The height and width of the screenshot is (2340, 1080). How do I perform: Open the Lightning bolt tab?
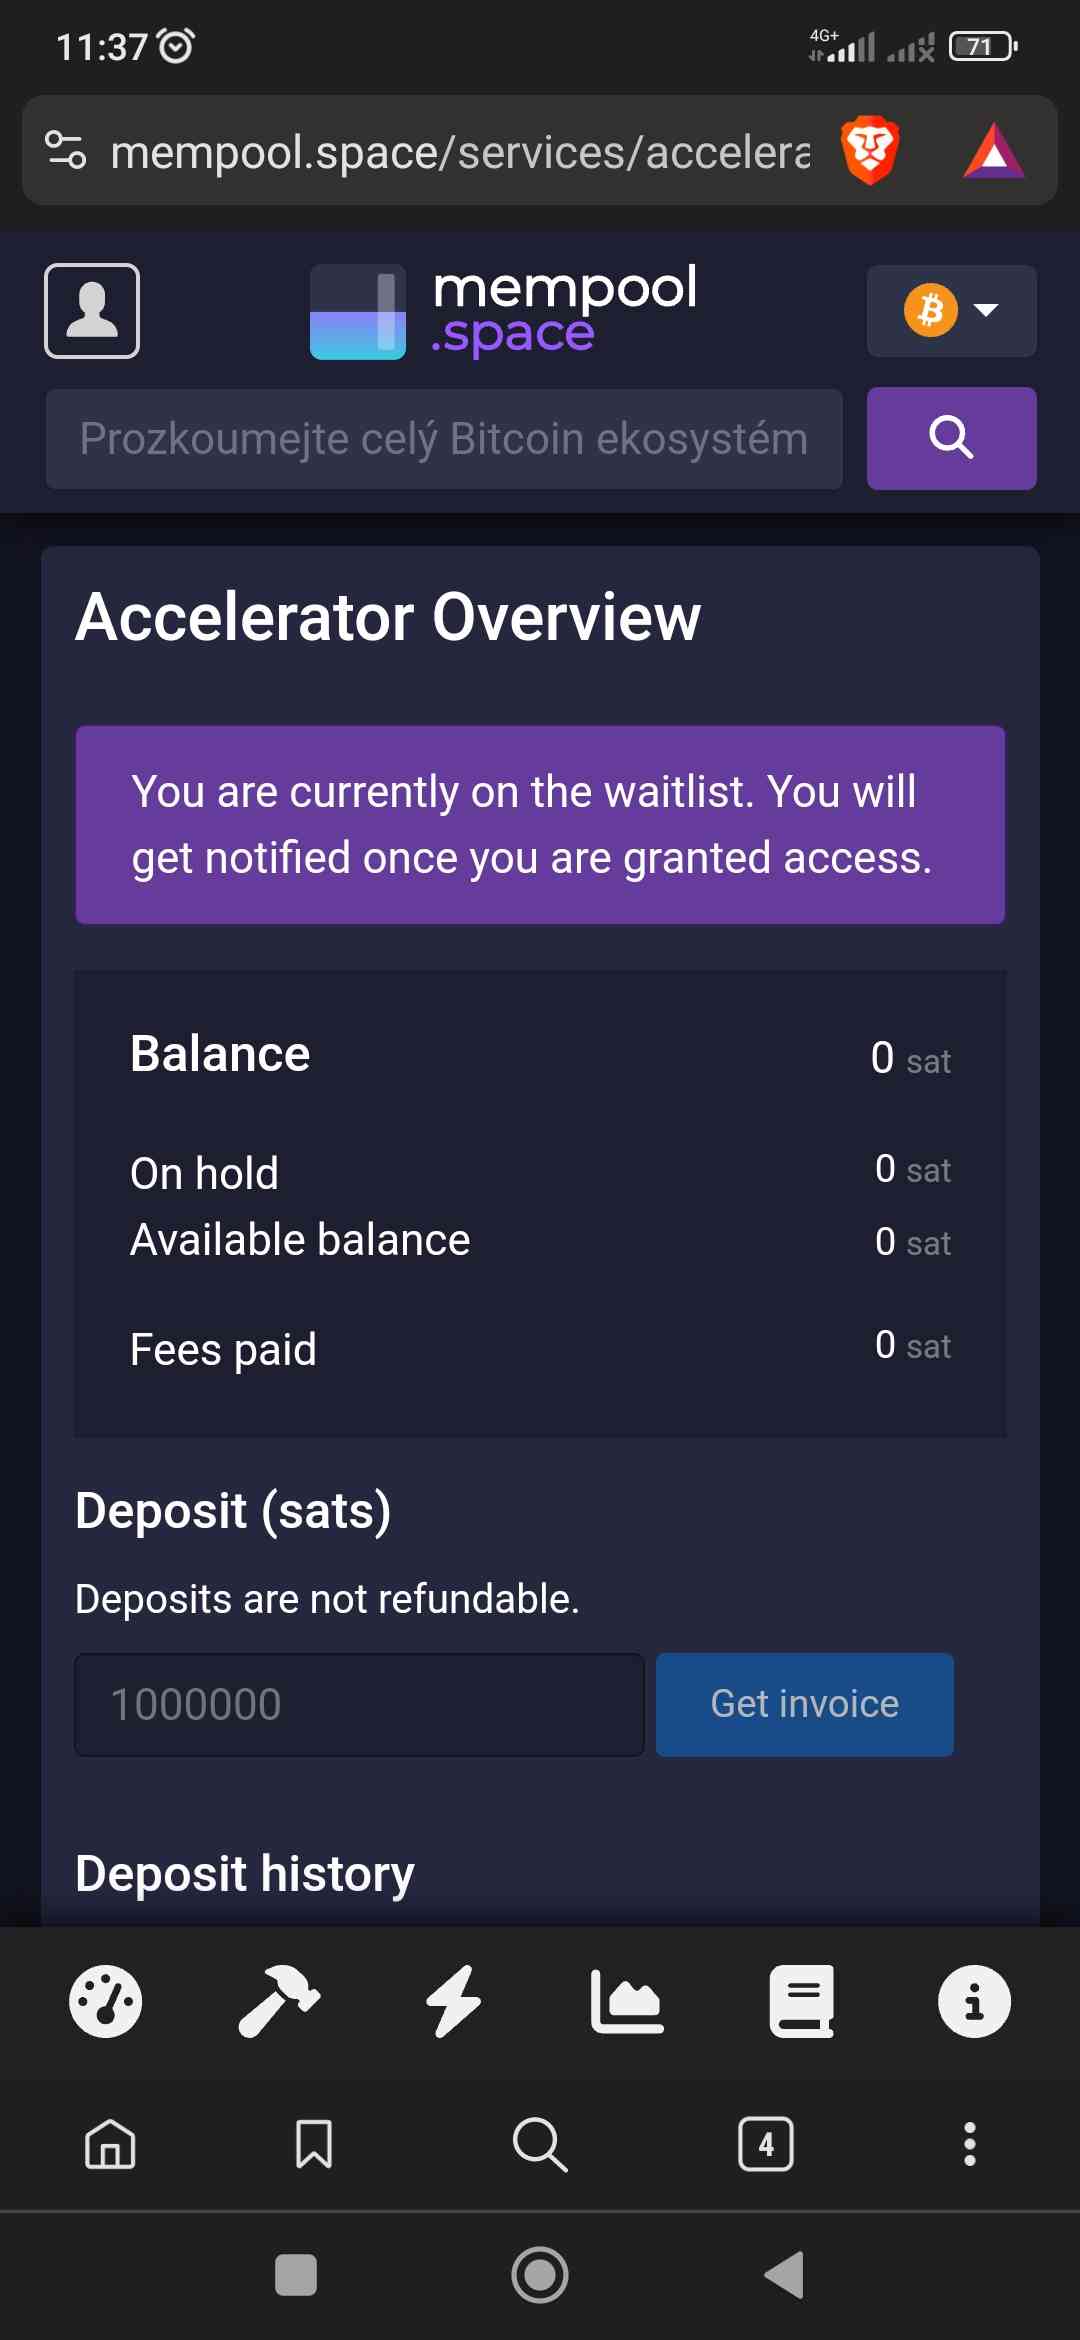tap(454, 2001)
